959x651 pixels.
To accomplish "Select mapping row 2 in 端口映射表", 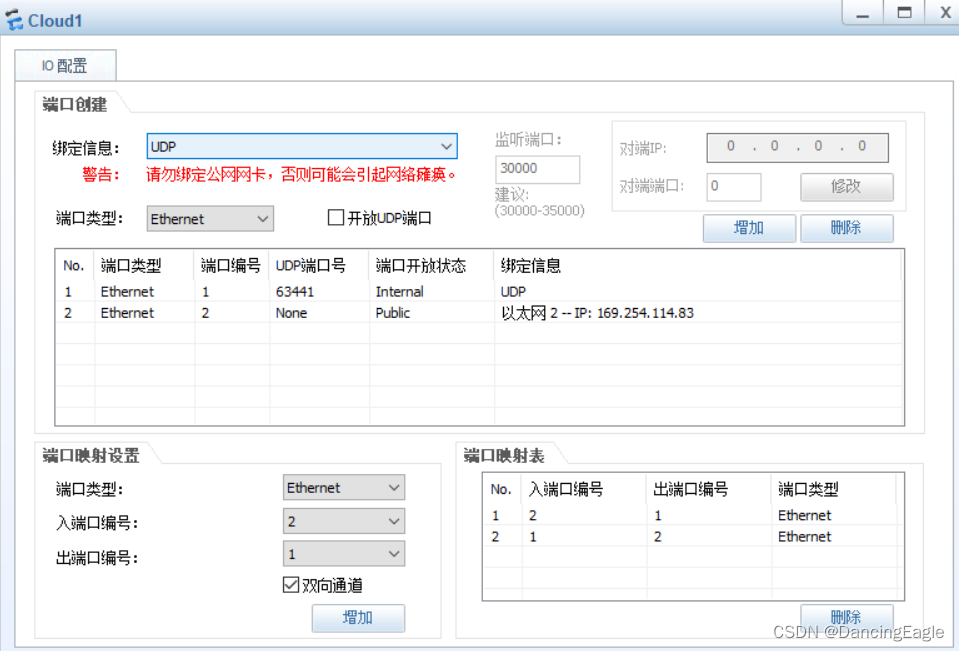I will tap(692, 537).
